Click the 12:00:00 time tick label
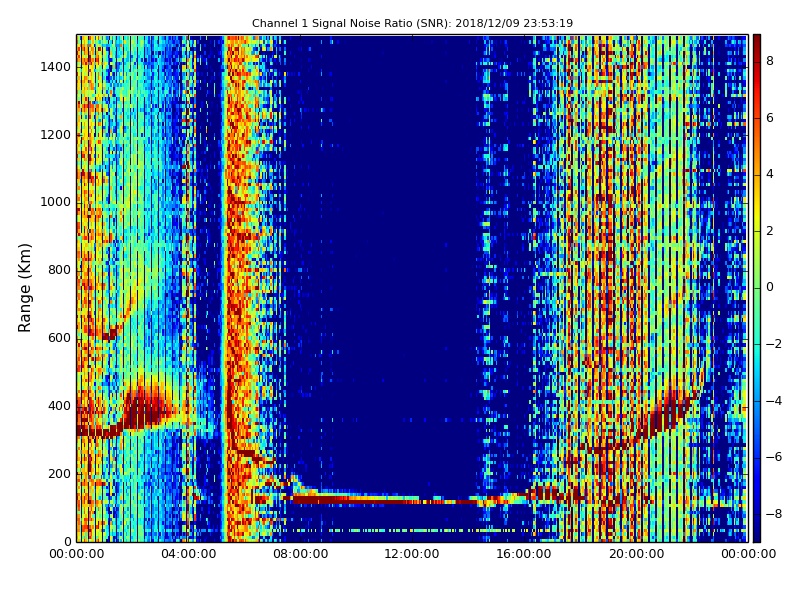800x600 pixels. coord(412,554)
